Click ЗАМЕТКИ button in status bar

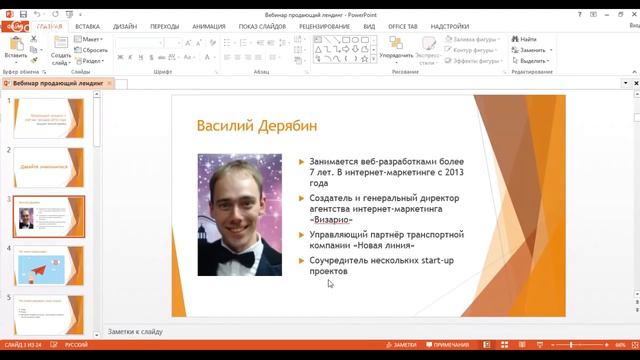pos(401,345)
